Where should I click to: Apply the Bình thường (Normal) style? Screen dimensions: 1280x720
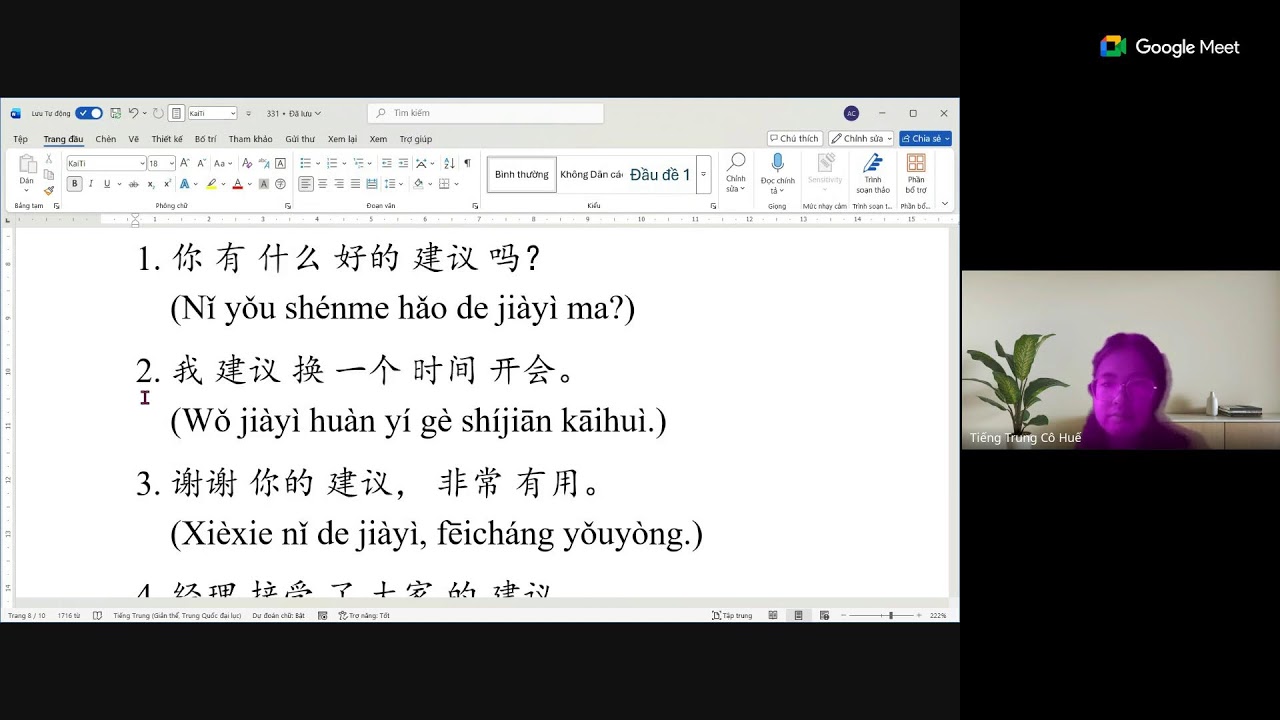522,174
